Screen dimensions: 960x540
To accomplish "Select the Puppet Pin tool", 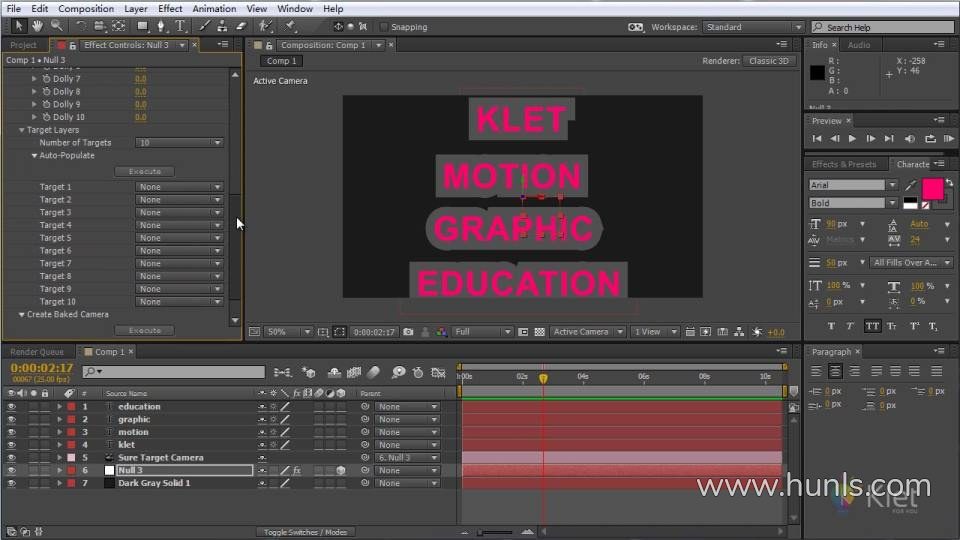I will coord(291,26).
